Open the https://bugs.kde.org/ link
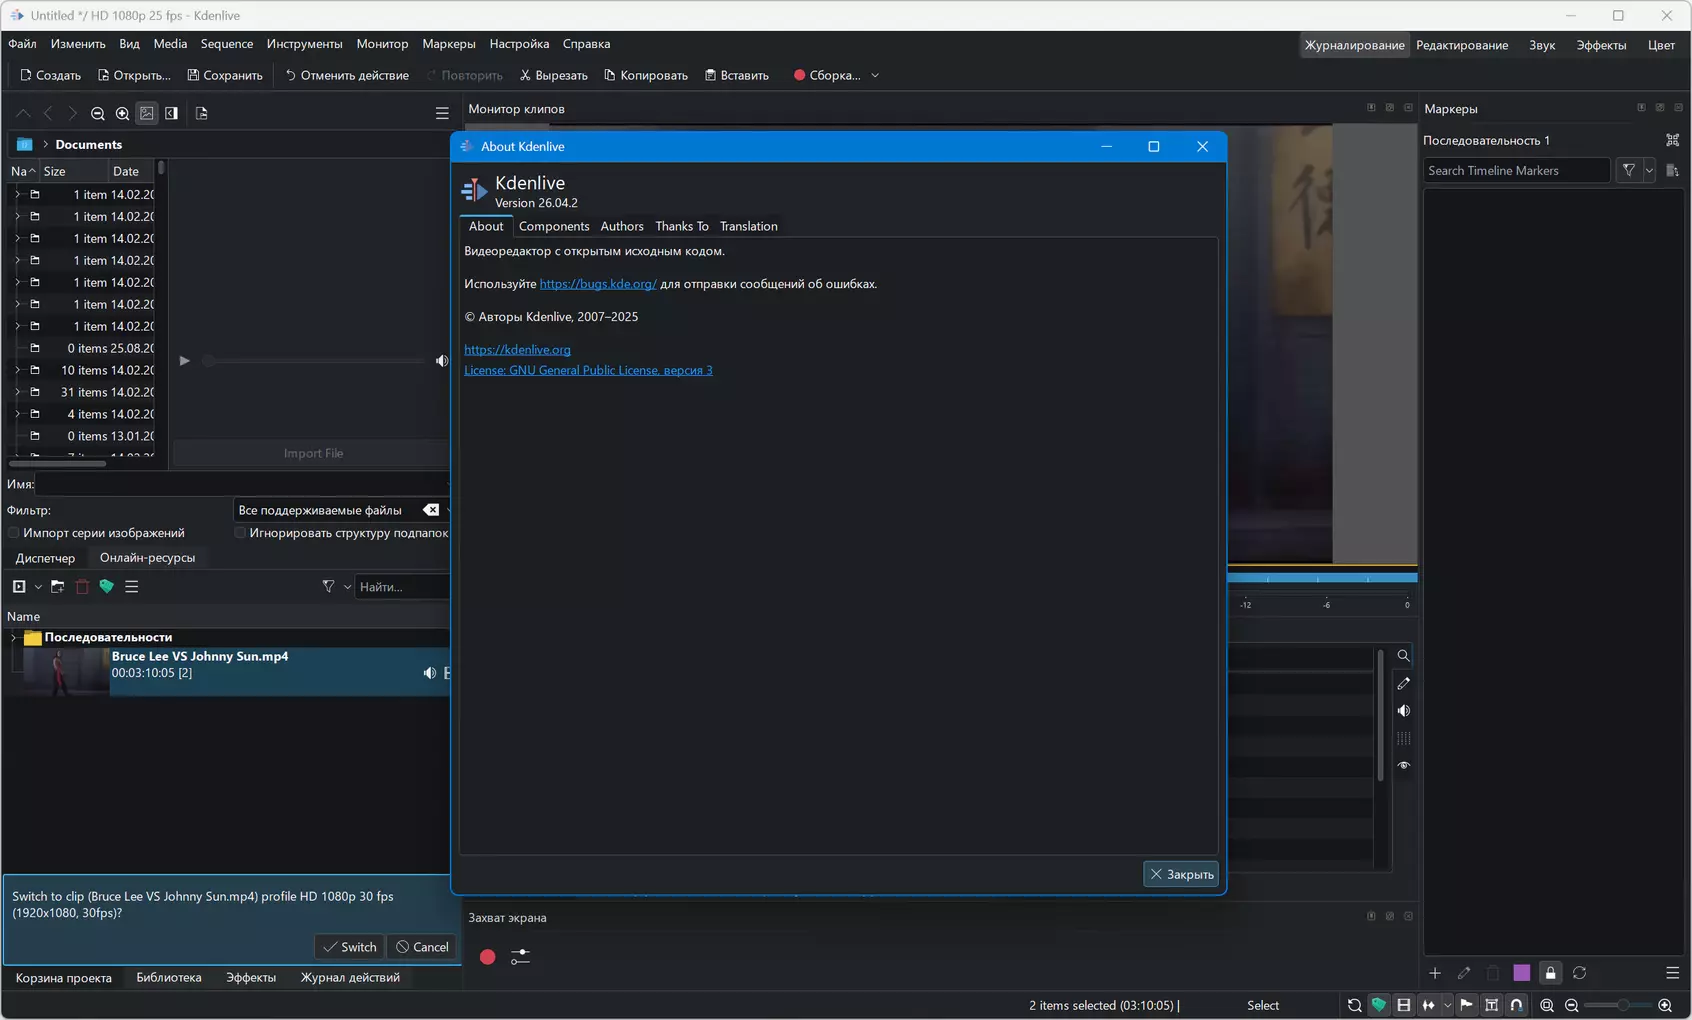 tap(598, 284)
